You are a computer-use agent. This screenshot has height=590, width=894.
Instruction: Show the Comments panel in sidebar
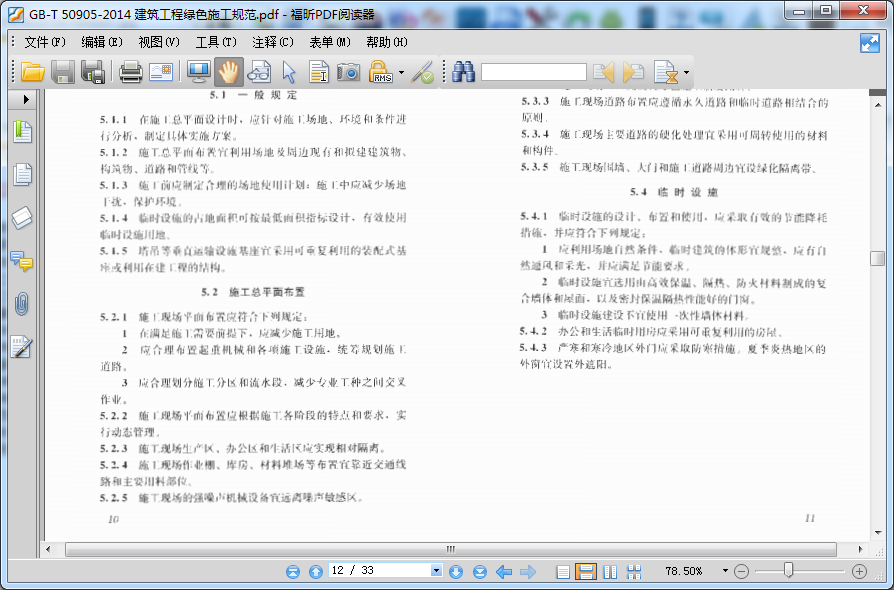click(x=22, y=261)
